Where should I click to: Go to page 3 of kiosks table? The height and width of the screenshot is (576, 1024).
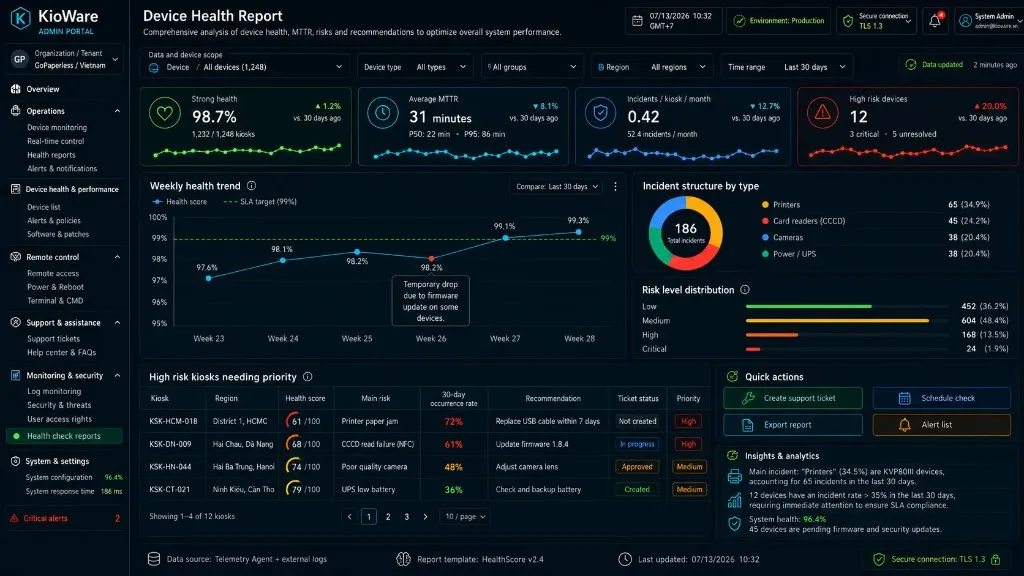(x=406, y=517)
